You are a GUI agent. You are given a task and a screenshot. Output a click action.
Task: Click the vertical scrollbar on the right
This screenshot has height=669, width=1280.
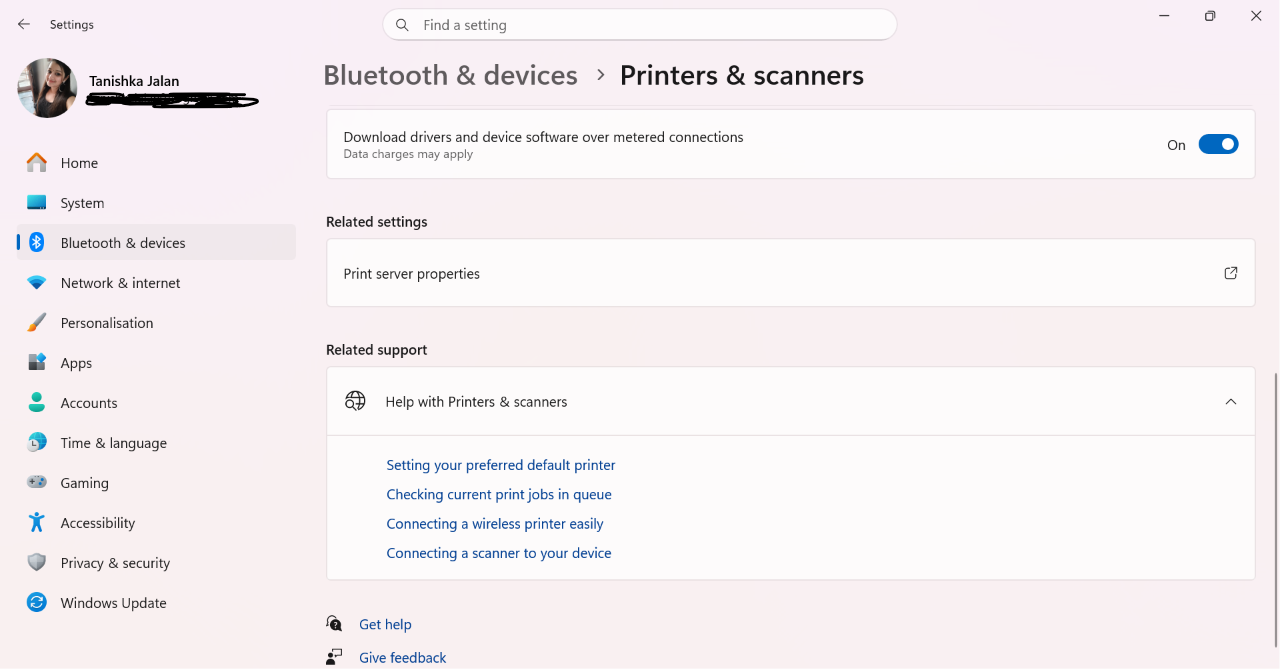click(x=1274, y=510)
